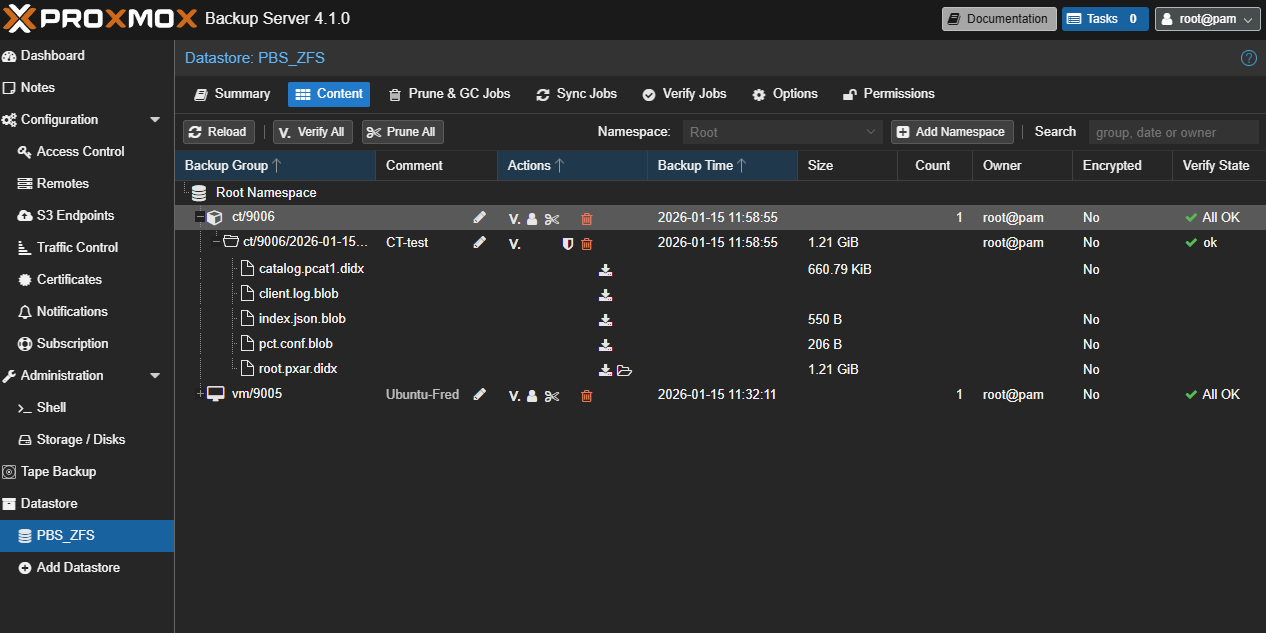
Task: Open the Permissions tab
Action: point(888,94)
